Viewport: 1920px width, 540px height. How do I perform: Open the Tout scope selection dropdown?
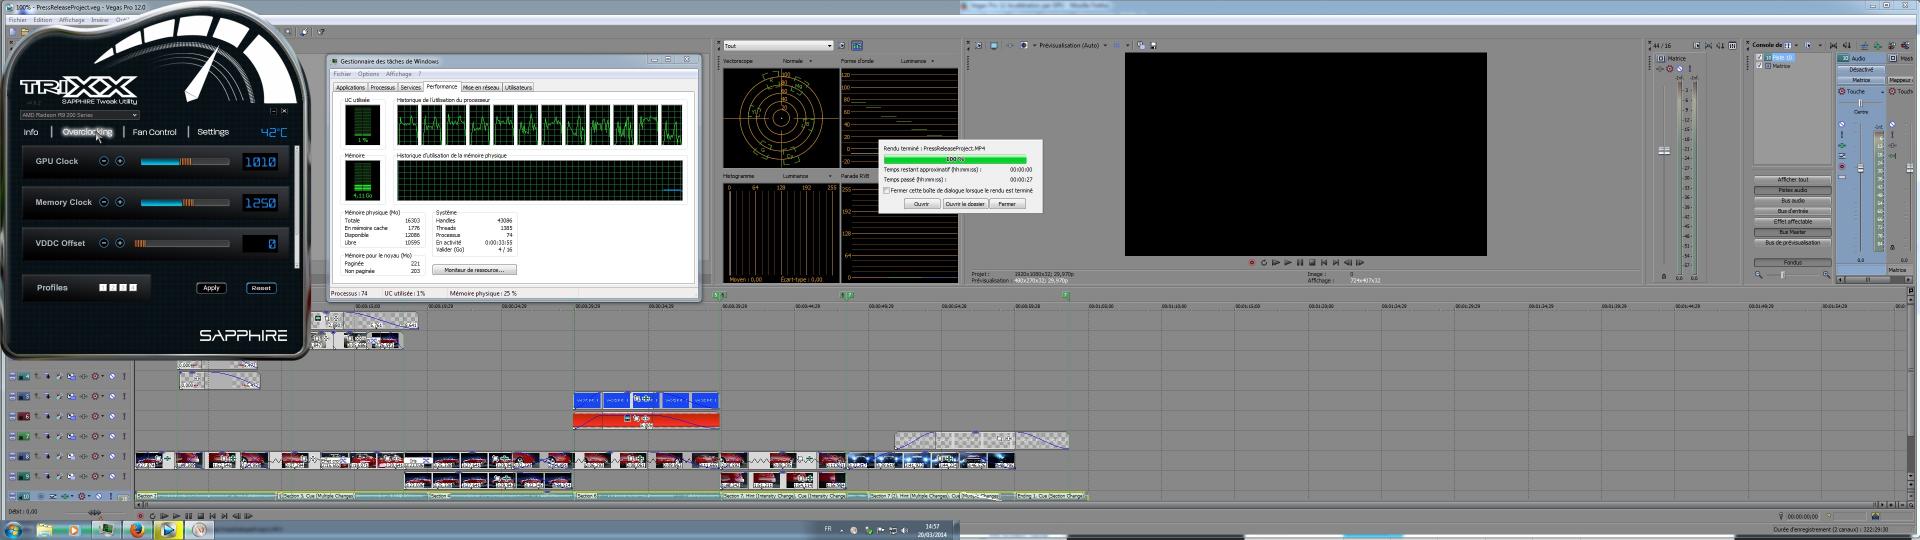click(828, 45)
